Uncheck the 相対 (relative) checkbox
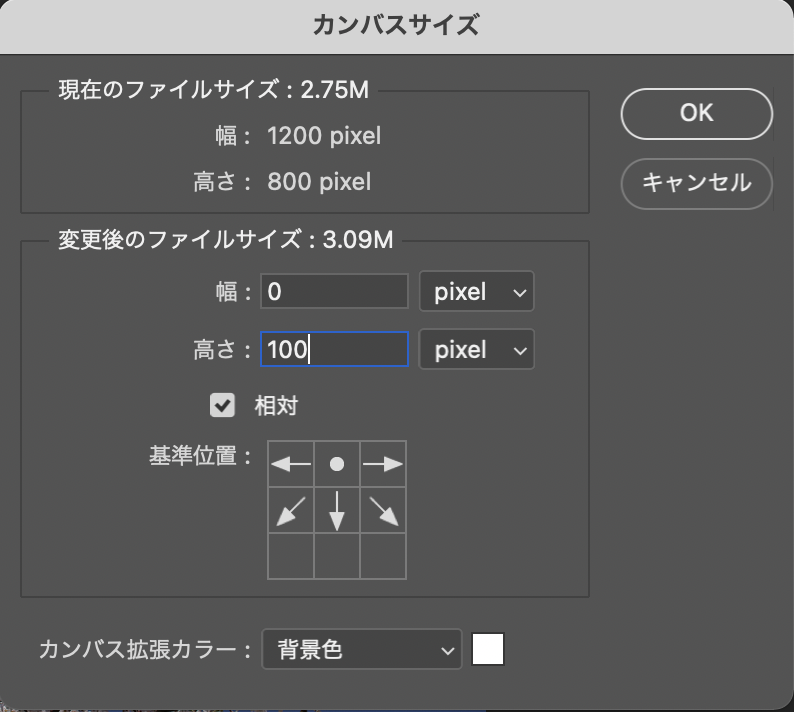Viewport: 794px width, 712px height. (222, 405)
